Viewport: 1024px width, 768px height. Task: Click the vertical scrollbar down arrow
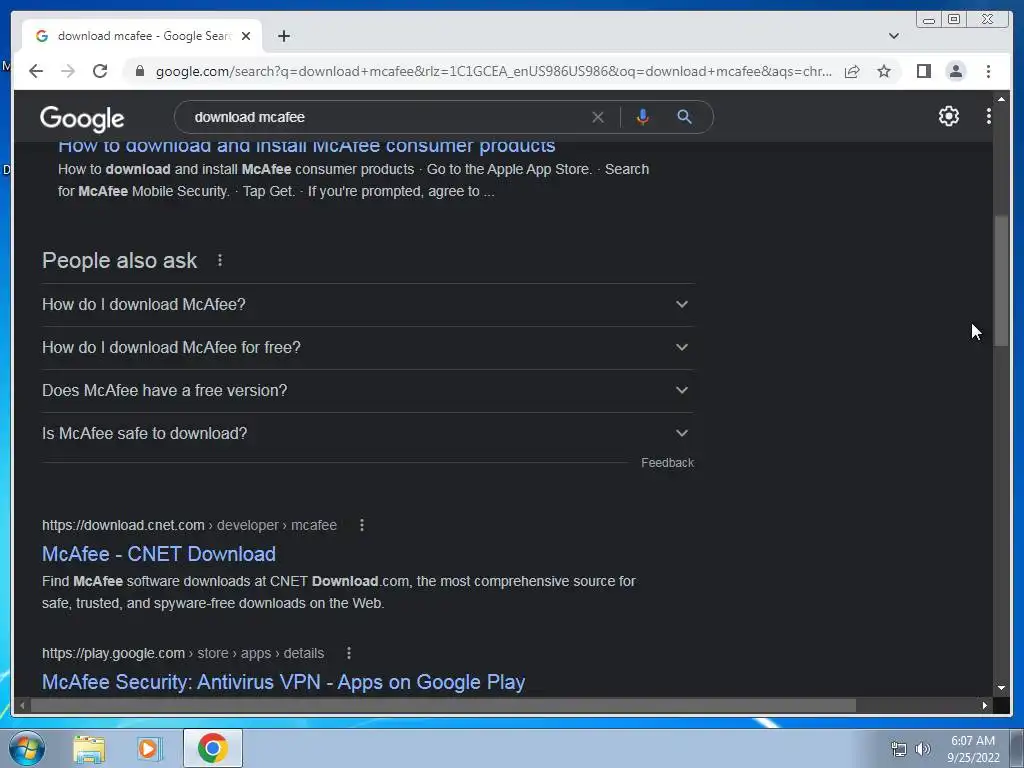[x=1001, y=687]
